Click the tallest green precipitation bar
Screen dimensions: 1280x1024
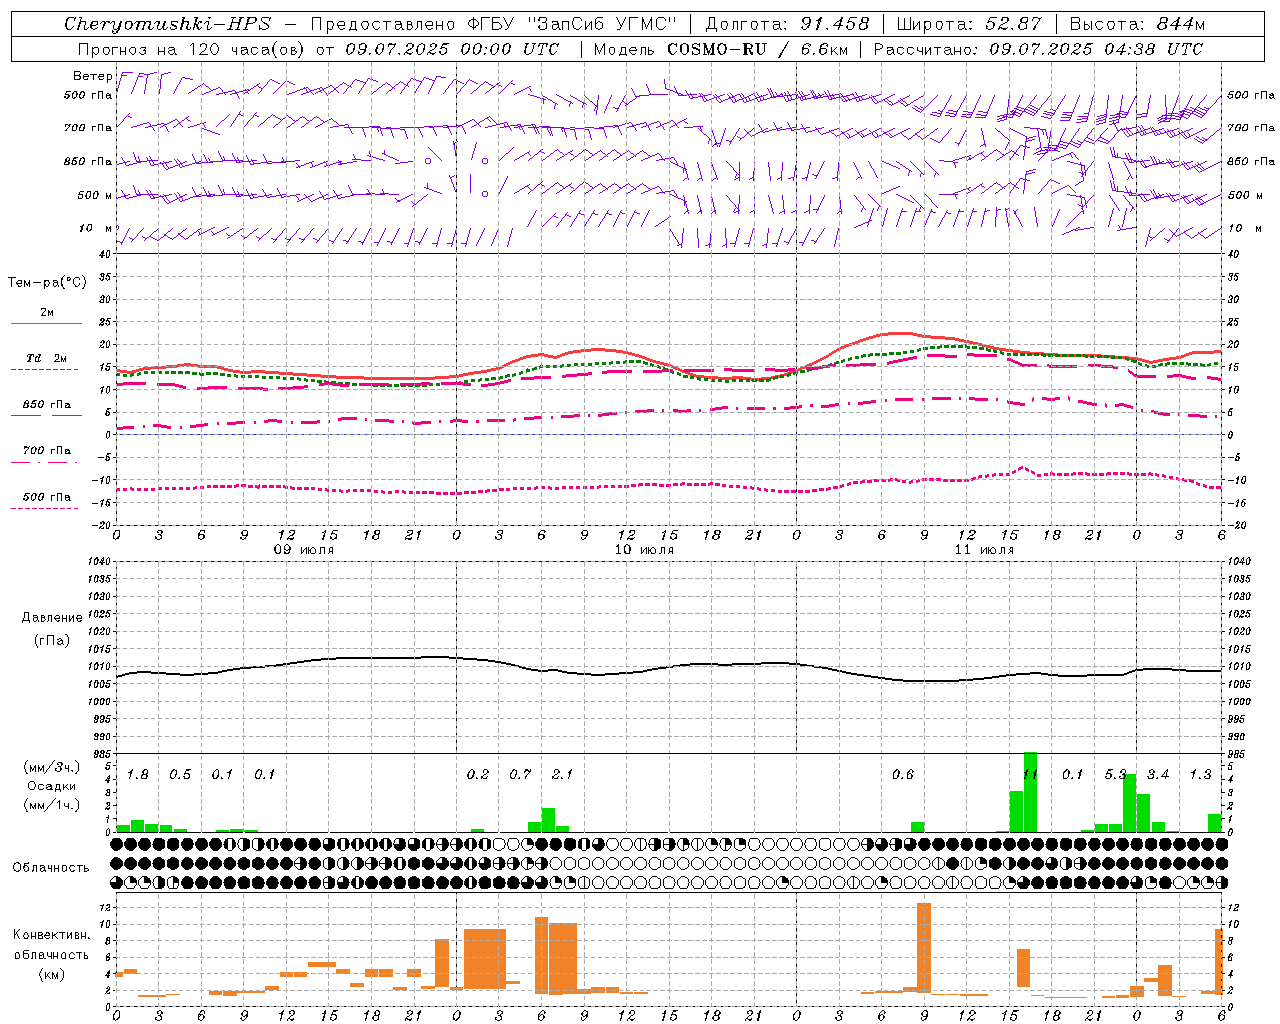click(x=1030, y=792)
